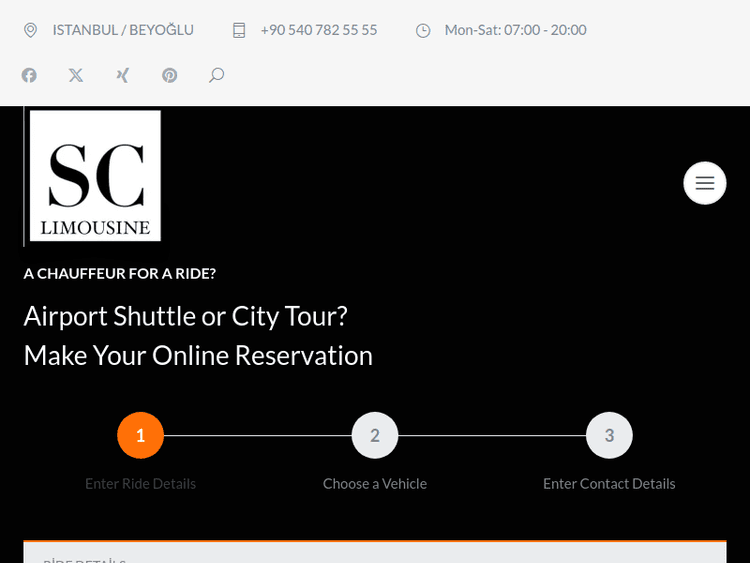The height and width of the screenshot is (563, 750).
Task: Select step 1 orange circle
Action: coord(140,435)
